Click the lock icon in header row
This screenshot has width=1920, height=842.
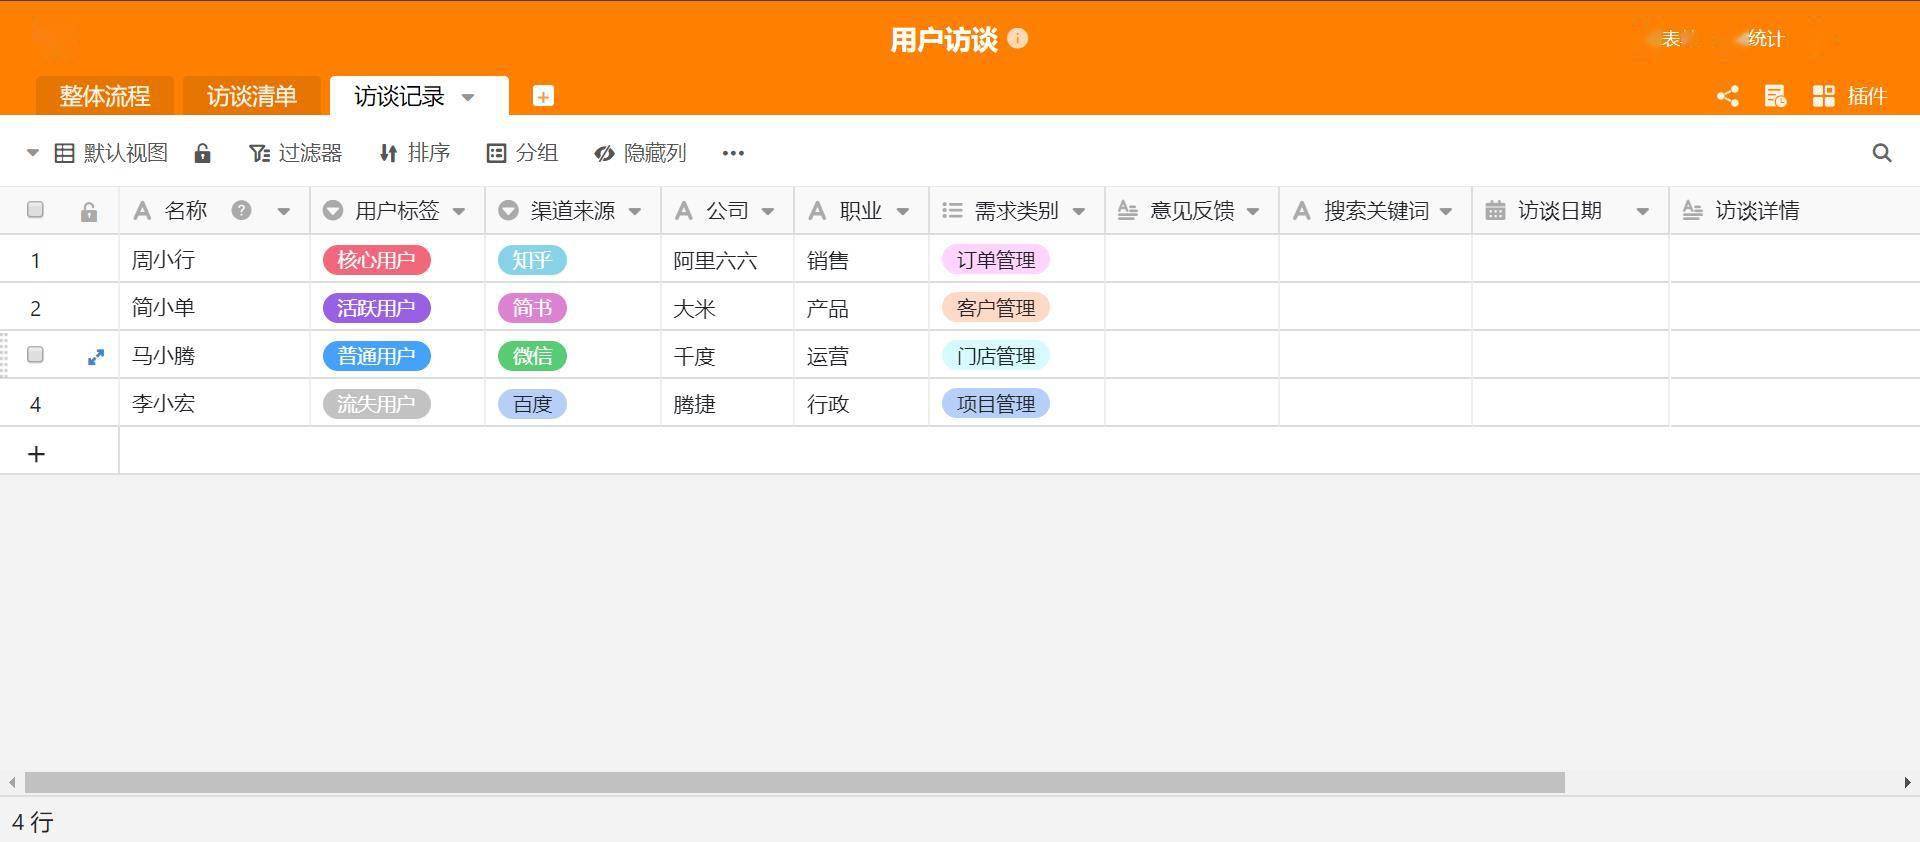click(x=89, y=211)
